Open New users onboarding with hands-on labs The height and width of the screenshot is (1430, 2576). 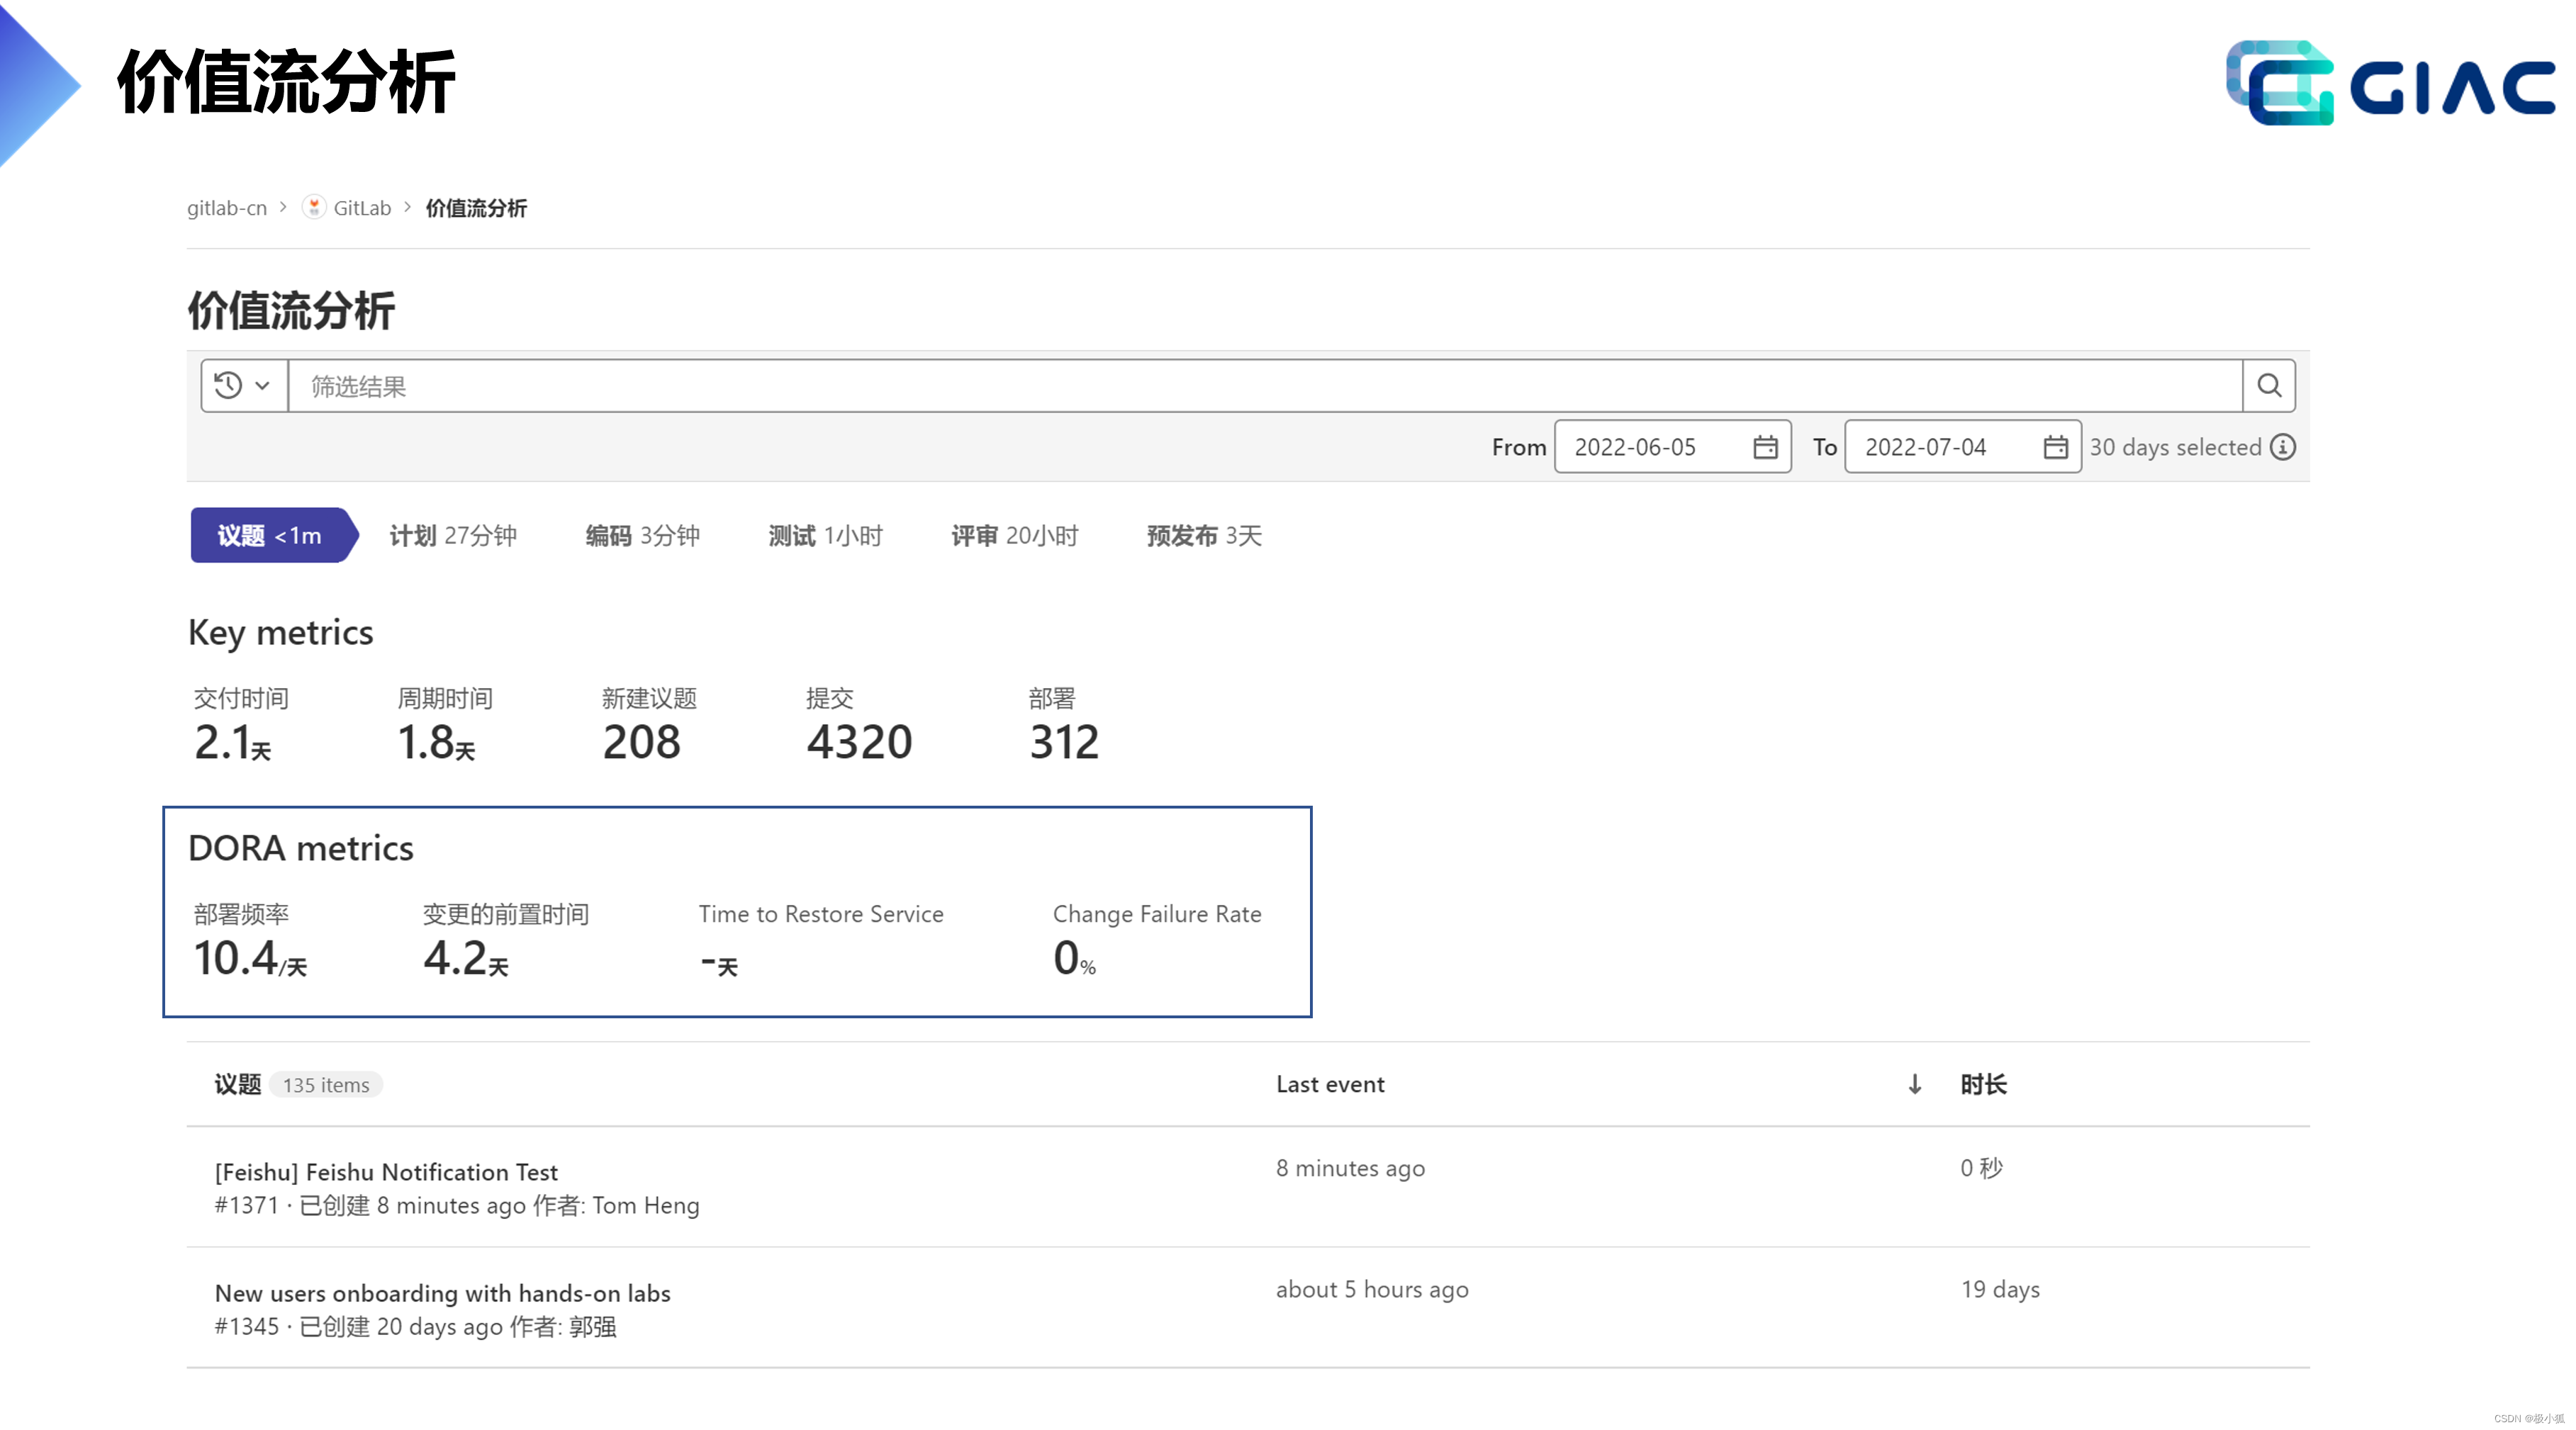tap(442, 1293)
